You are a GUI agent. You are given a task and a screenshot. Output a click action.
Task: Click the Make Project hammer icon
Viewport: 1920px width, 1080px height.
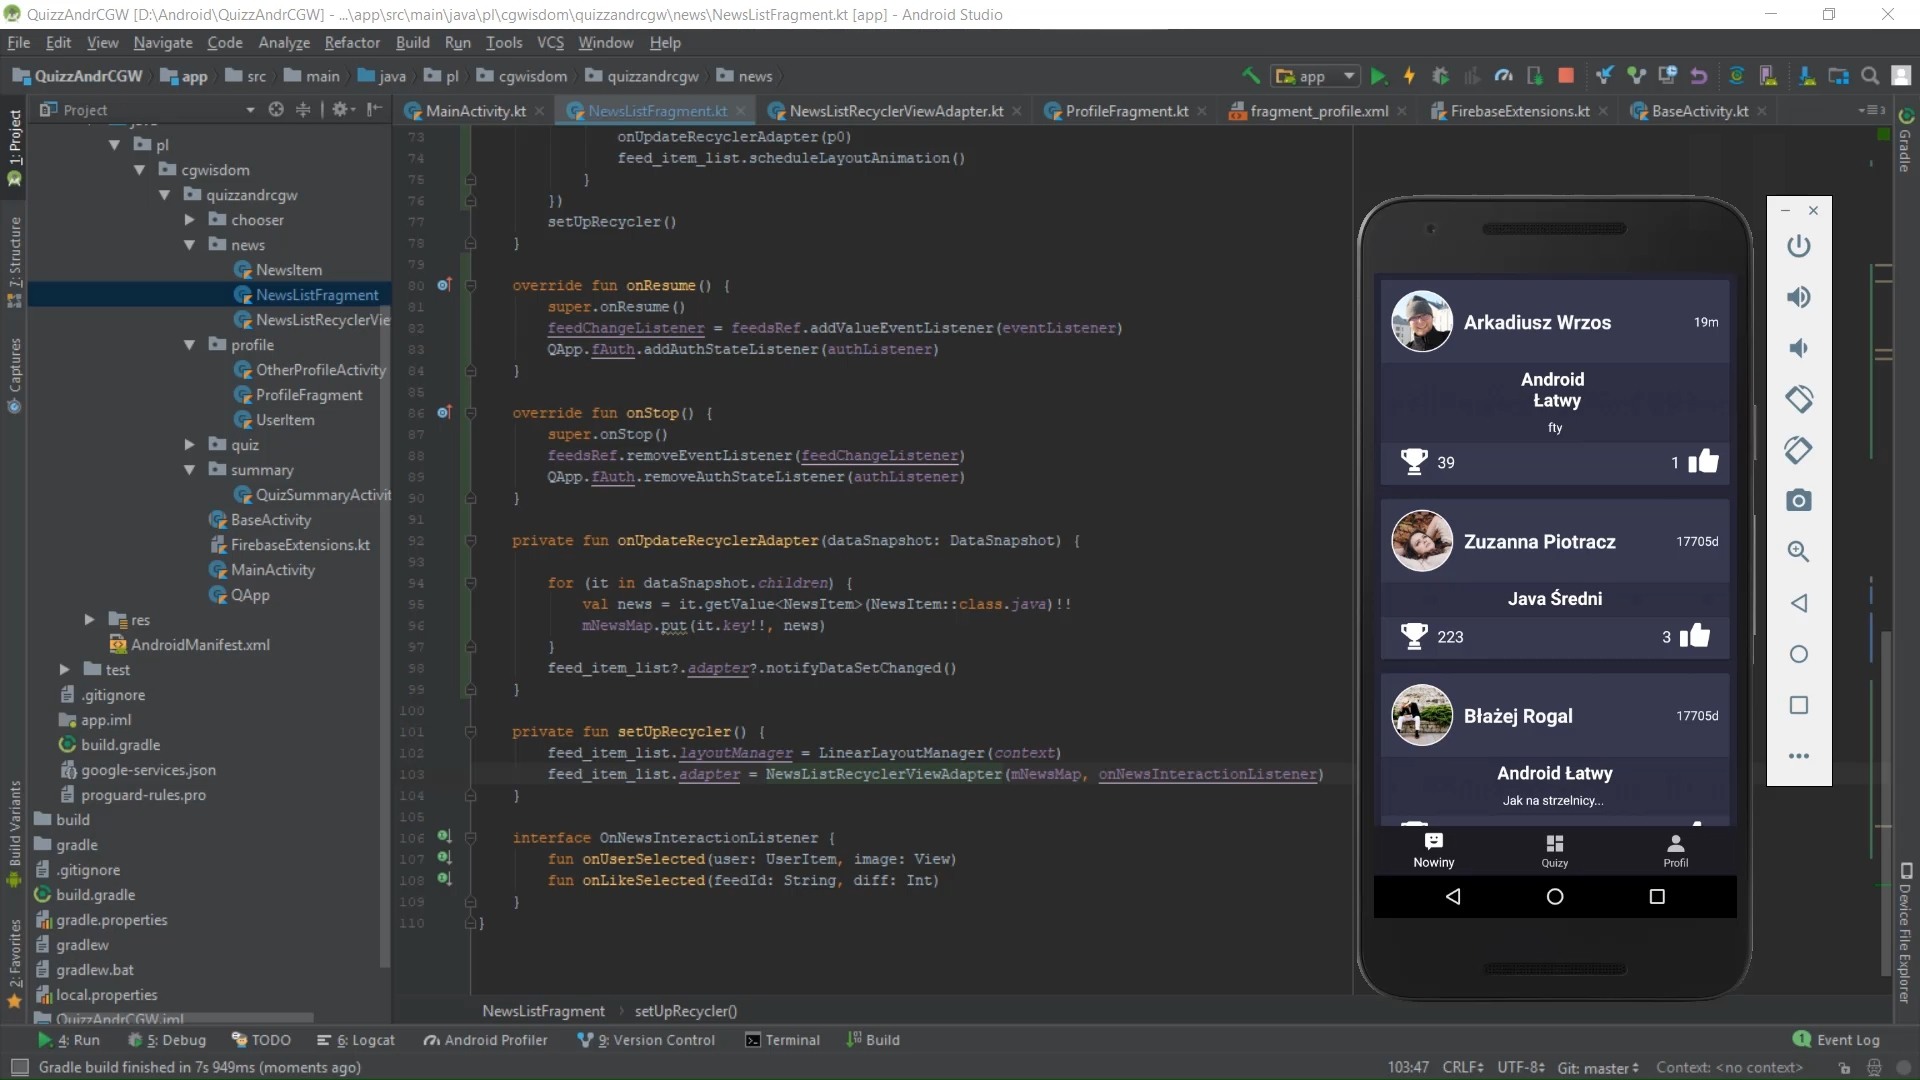pyautogui.click(x=1250, y=76)
